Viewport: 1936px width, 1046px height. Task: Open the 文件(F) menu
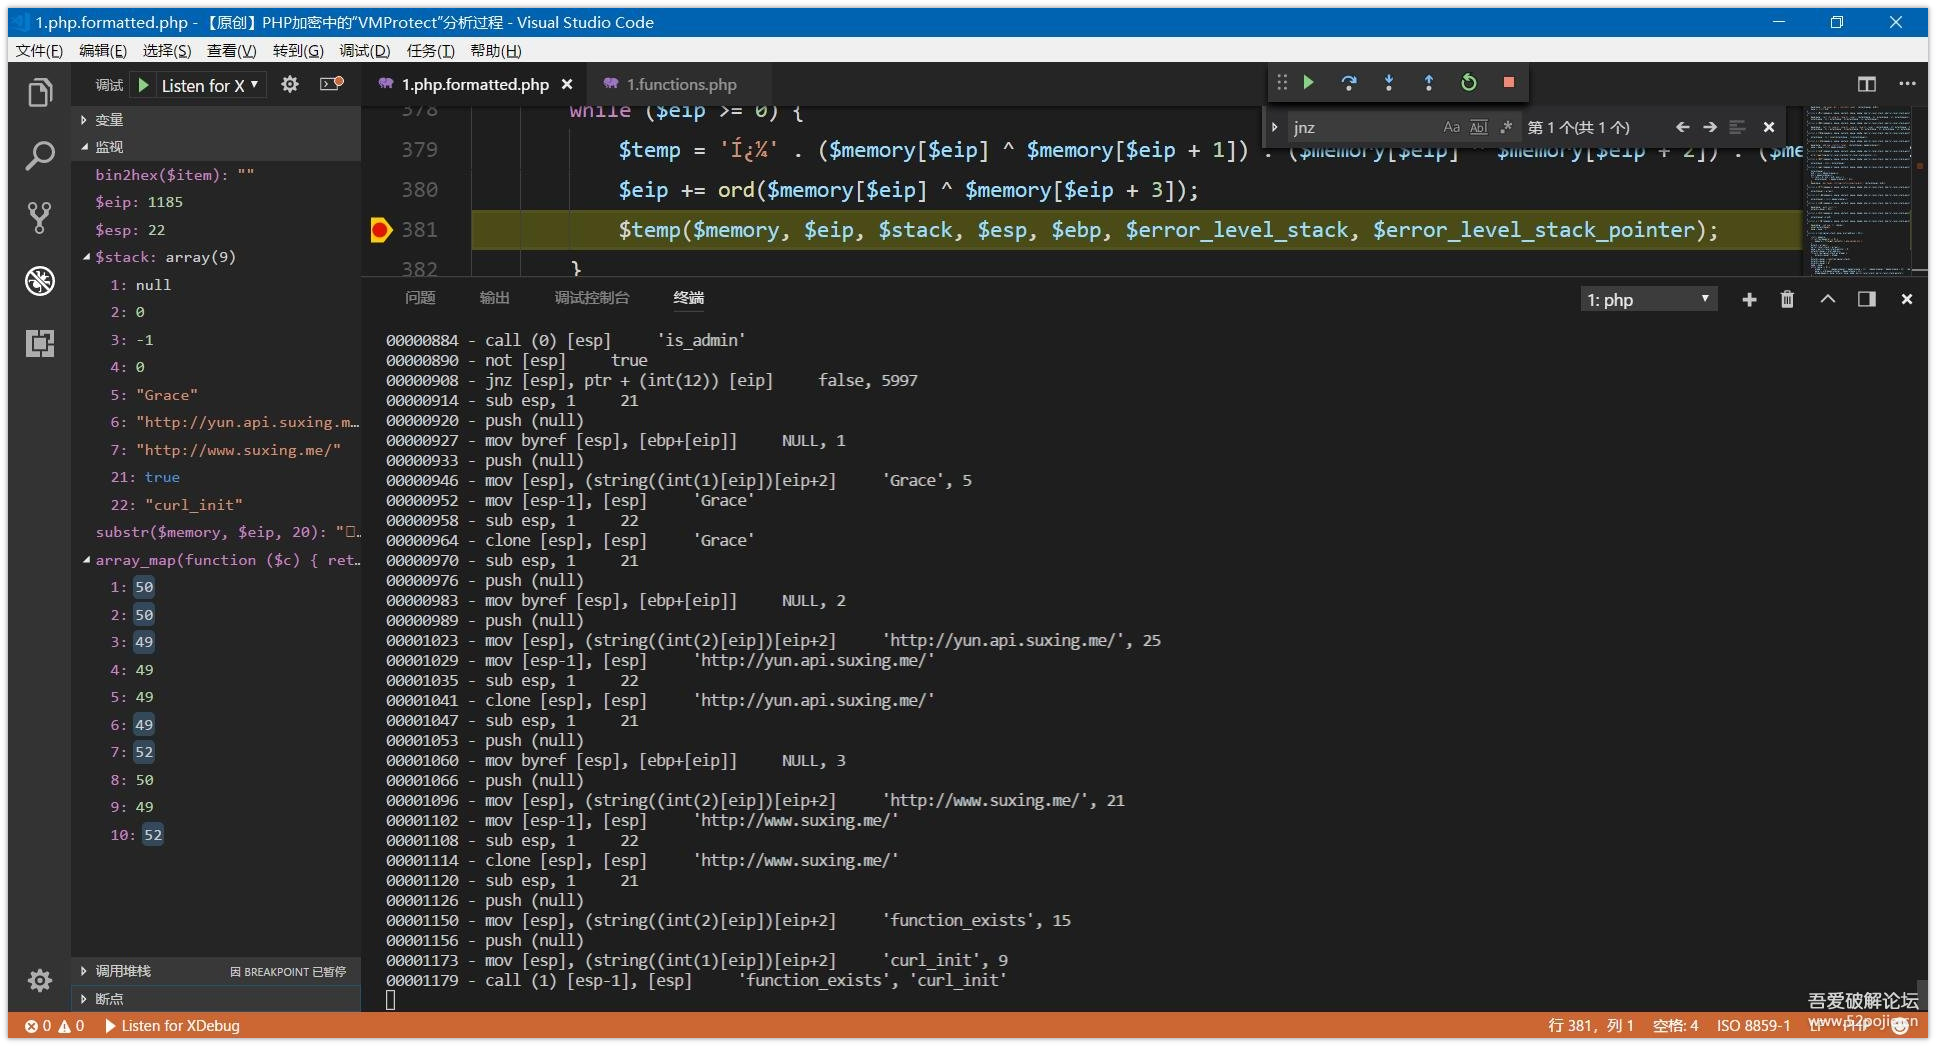tap(39, 51)
